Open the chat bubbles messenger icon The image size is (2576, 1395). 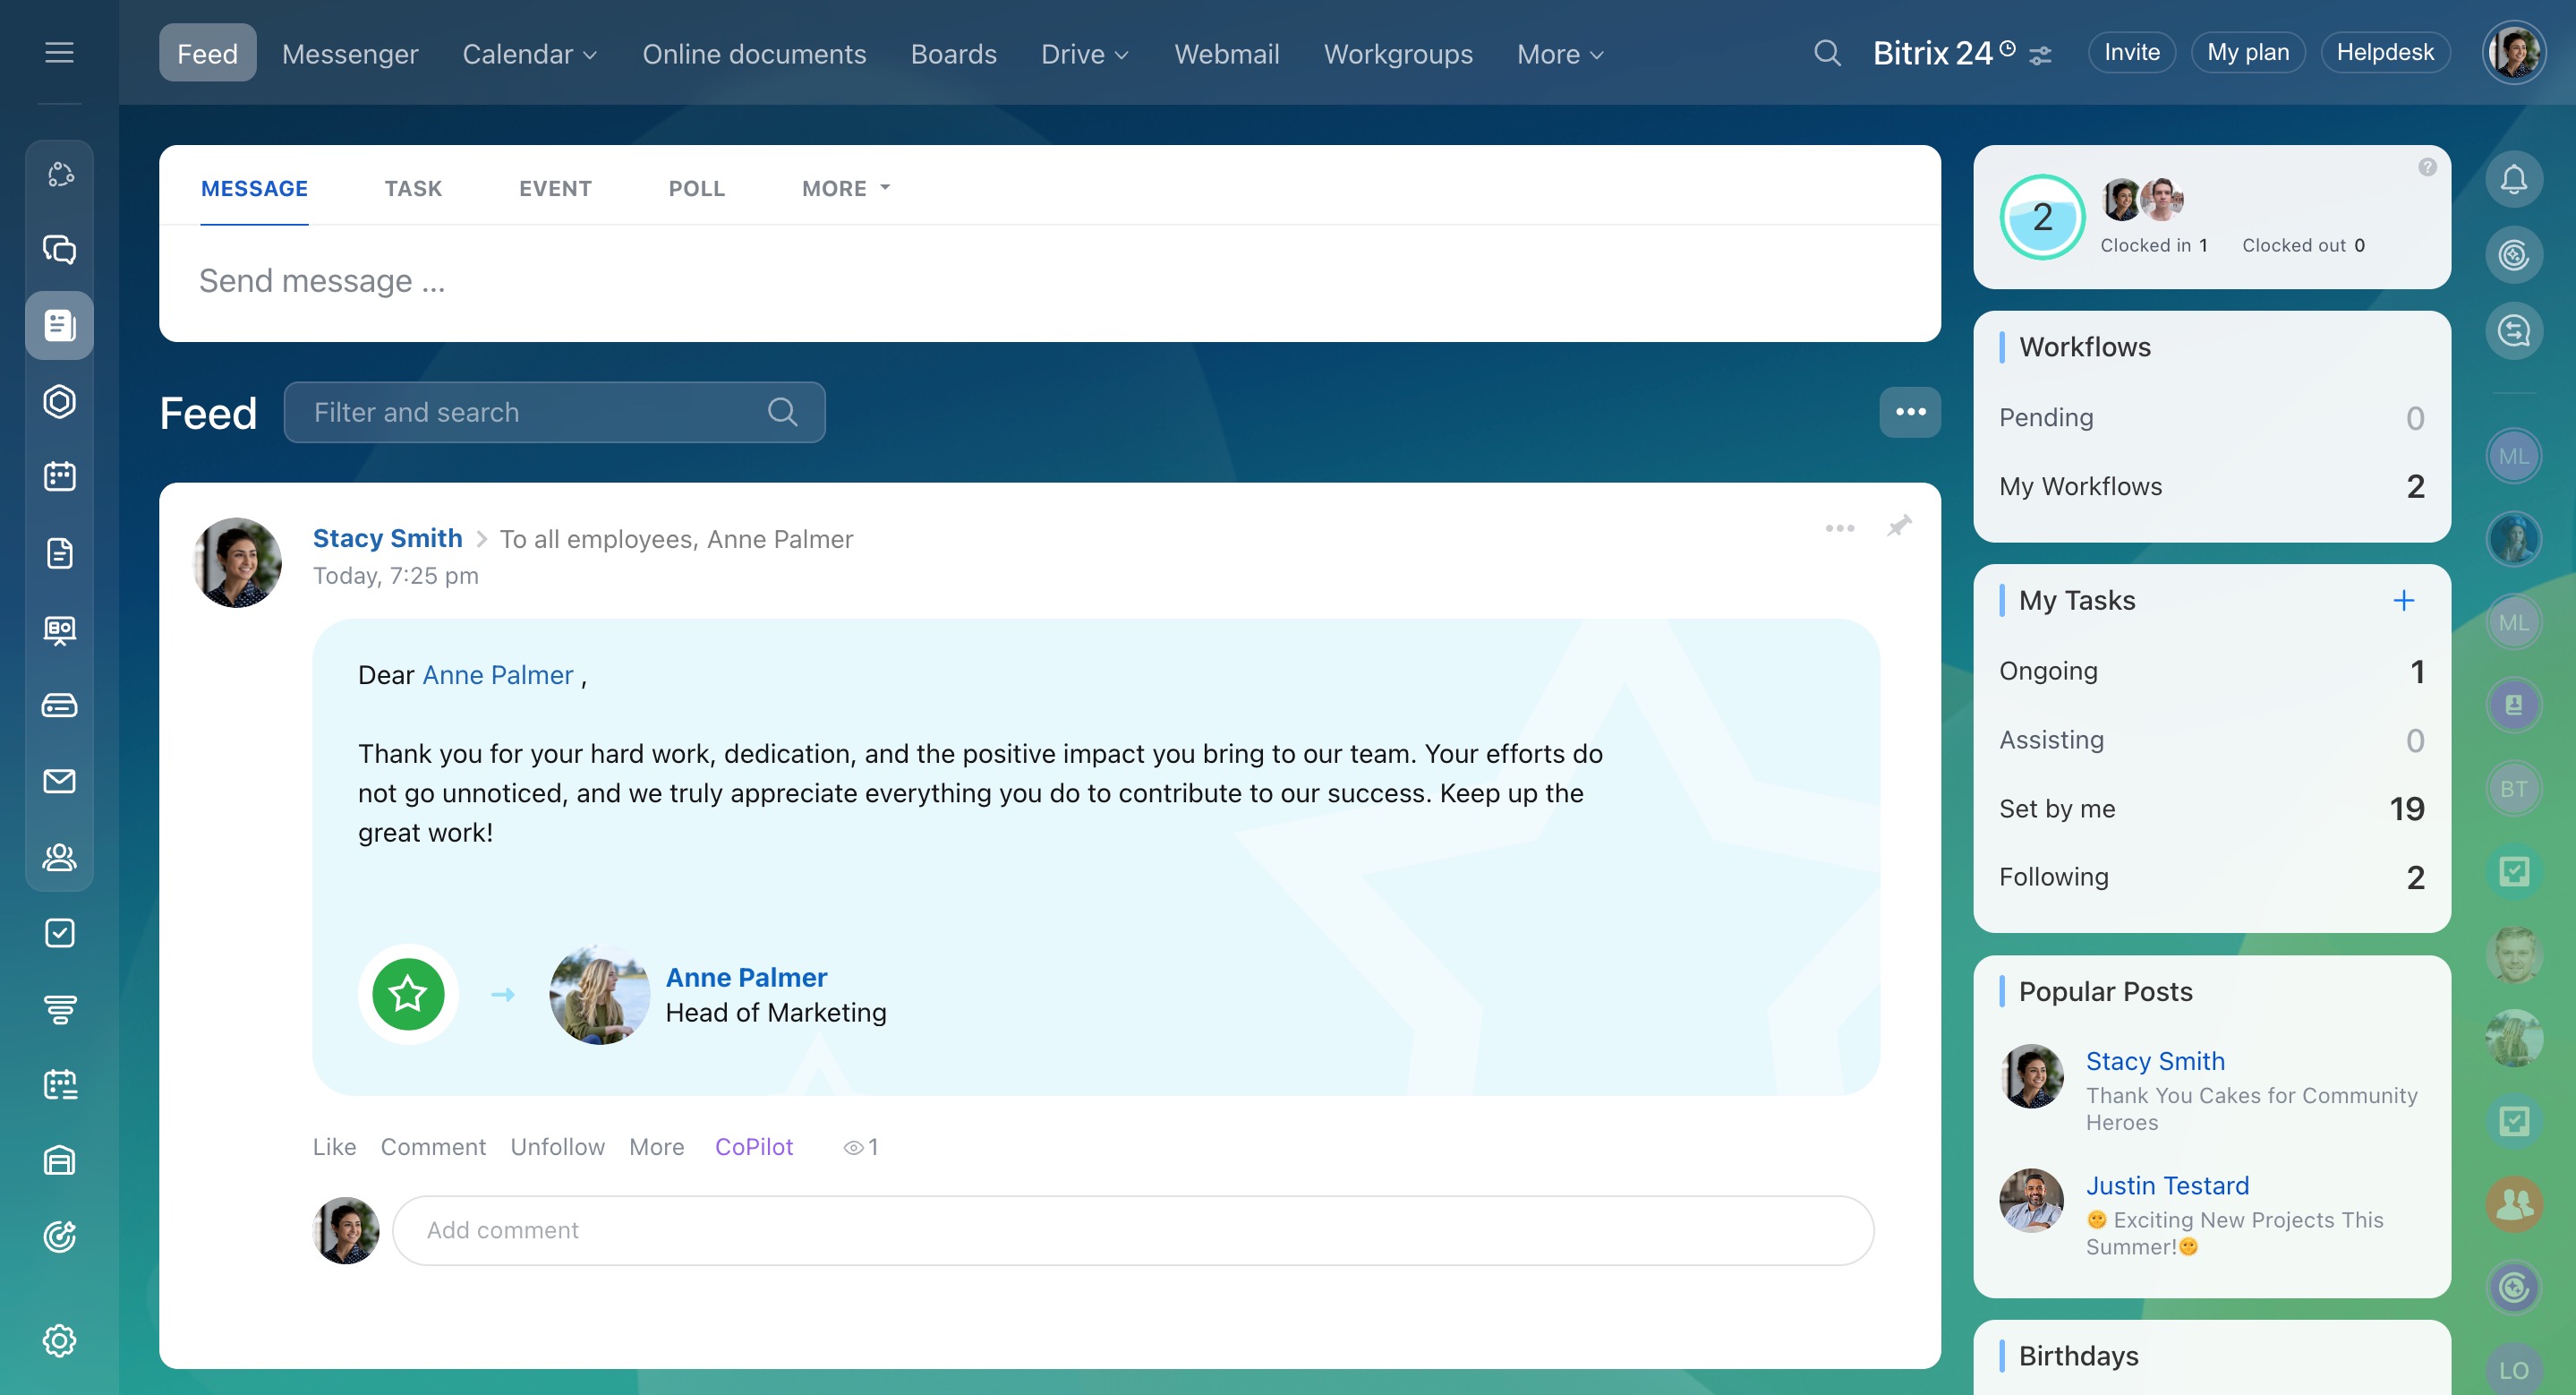tap(59, 249)
